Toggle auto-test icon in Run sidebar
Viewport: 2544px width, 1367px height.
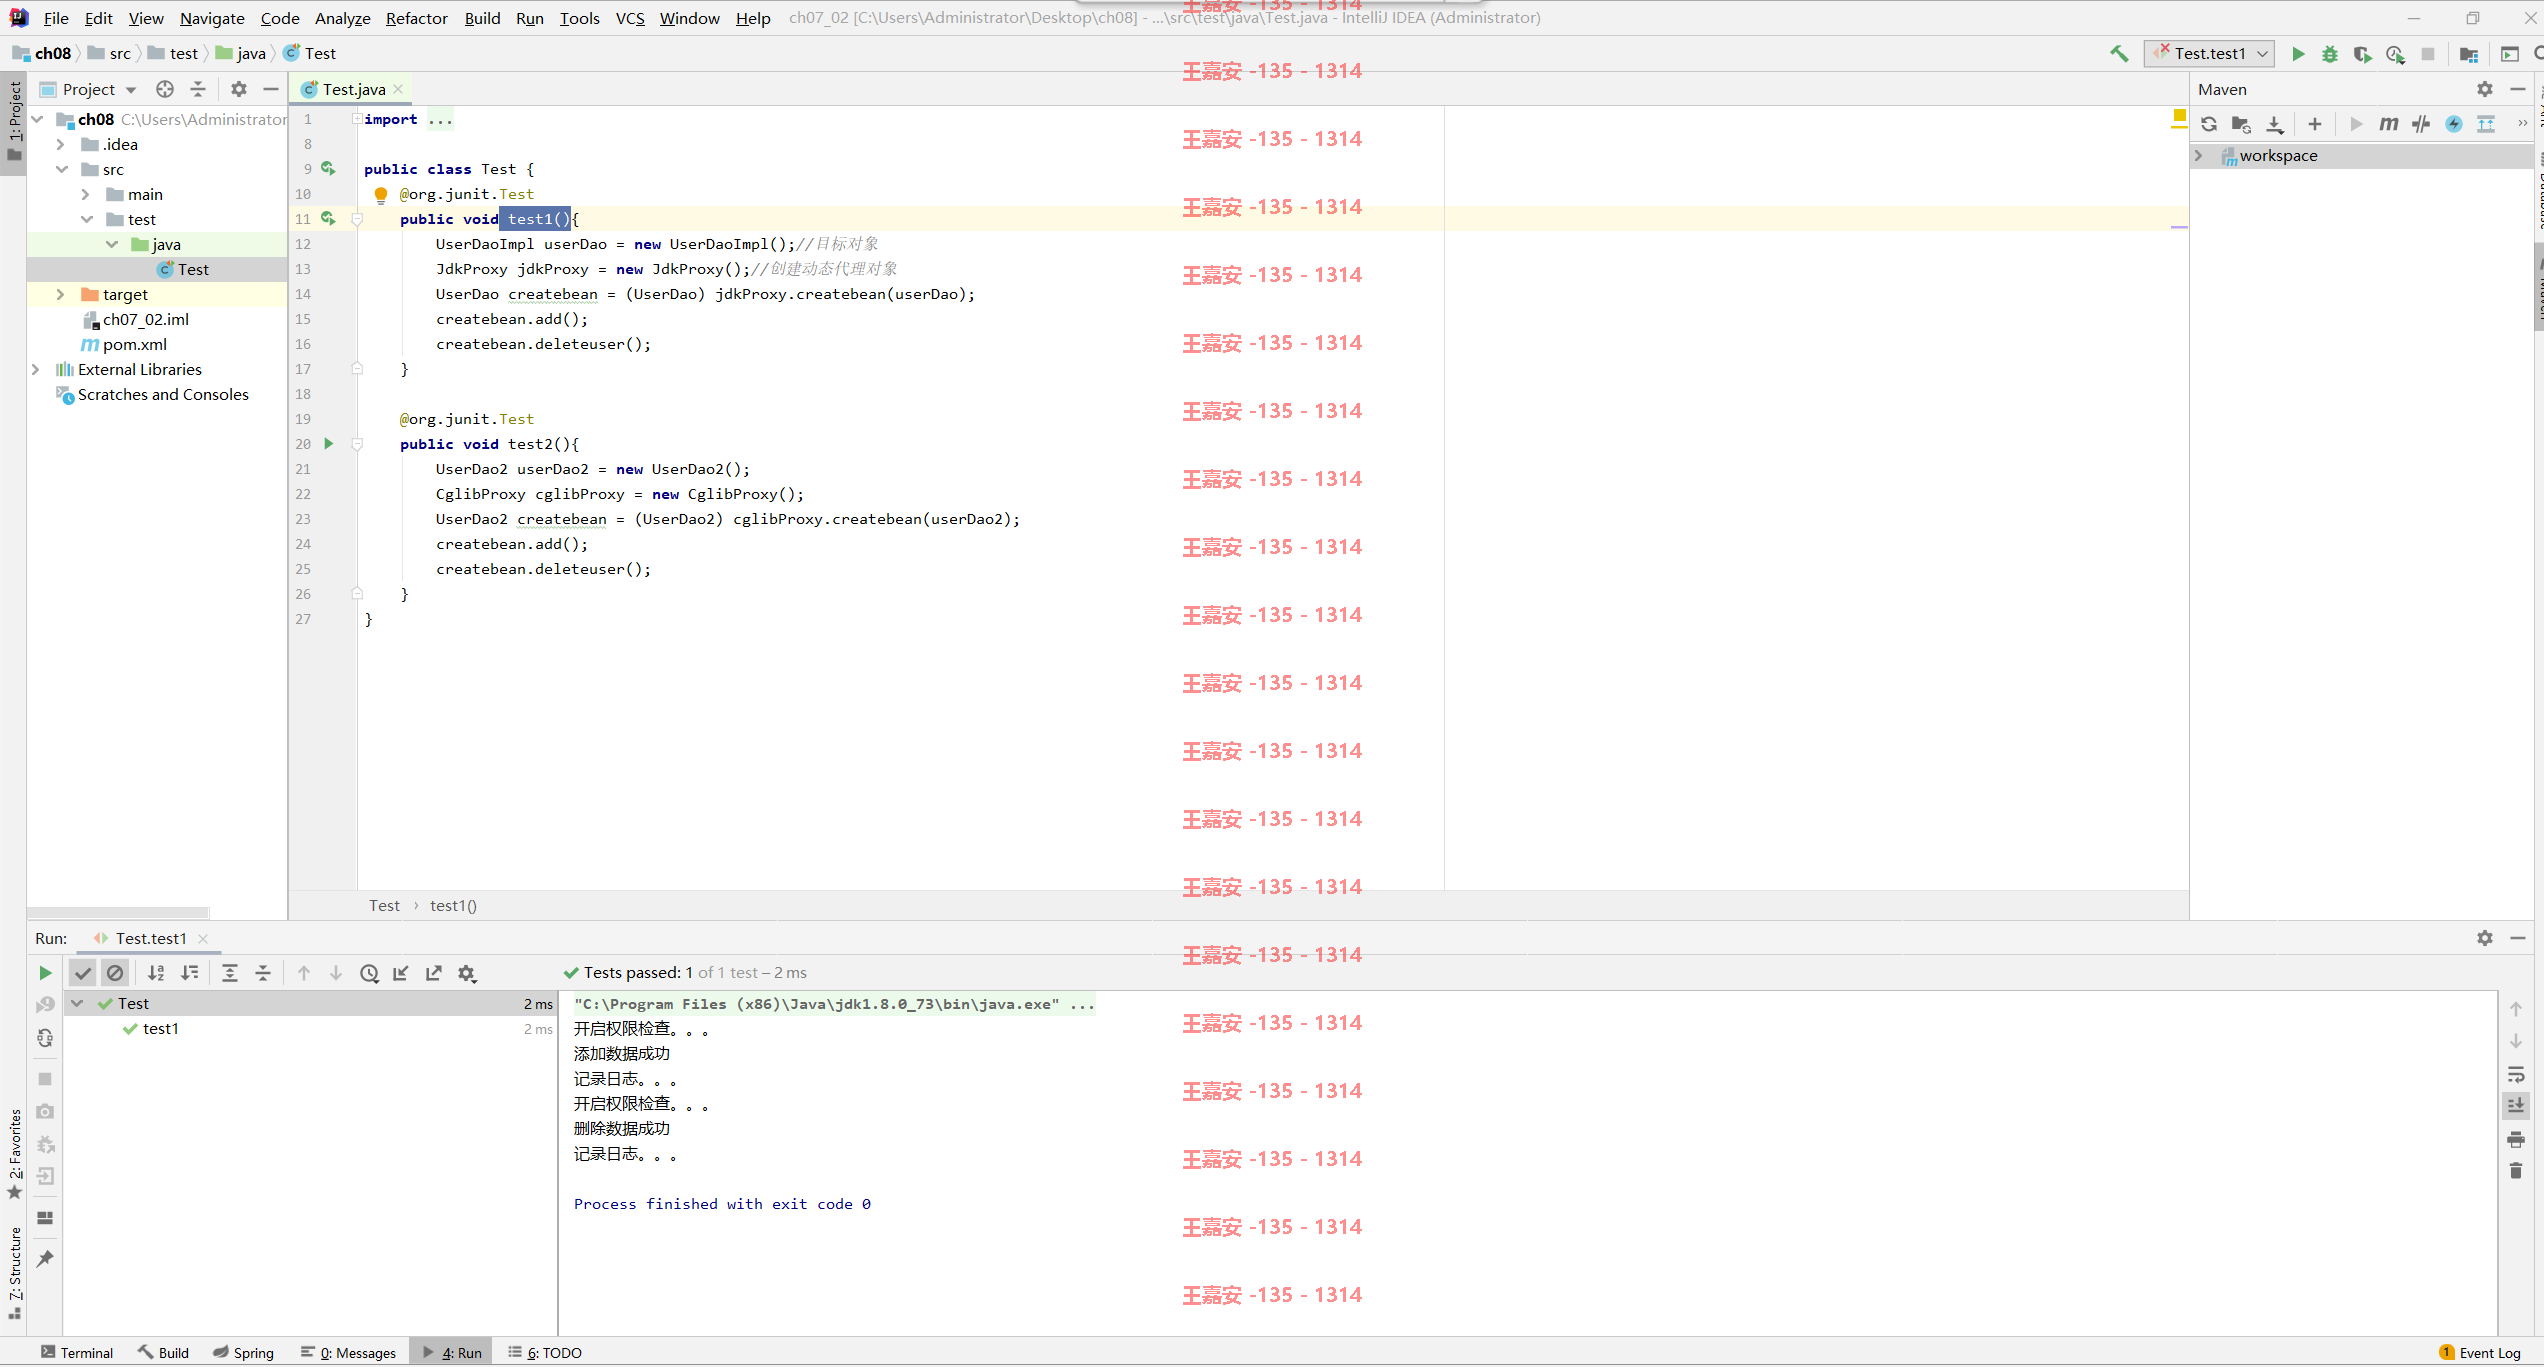(45, 1038)
